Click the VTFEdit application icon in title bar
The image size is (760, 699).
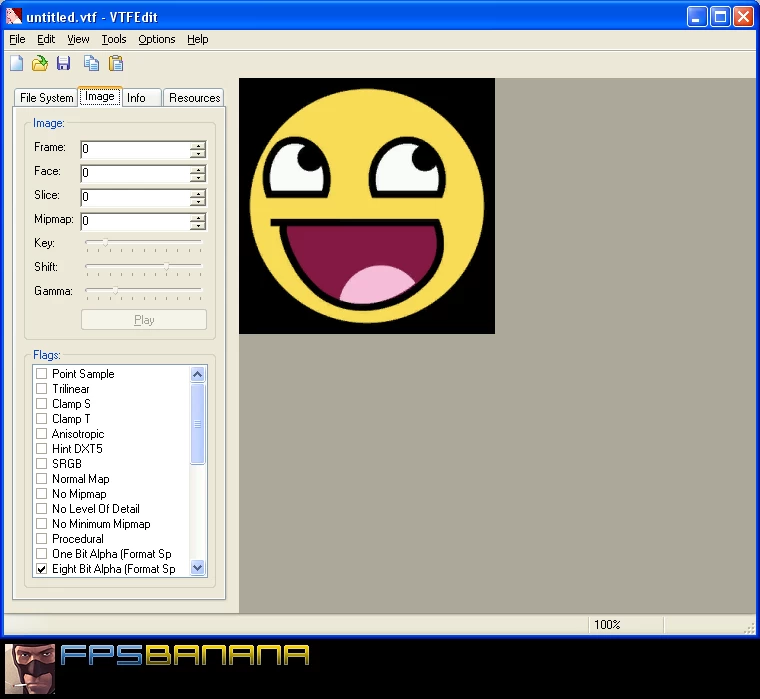14,16
